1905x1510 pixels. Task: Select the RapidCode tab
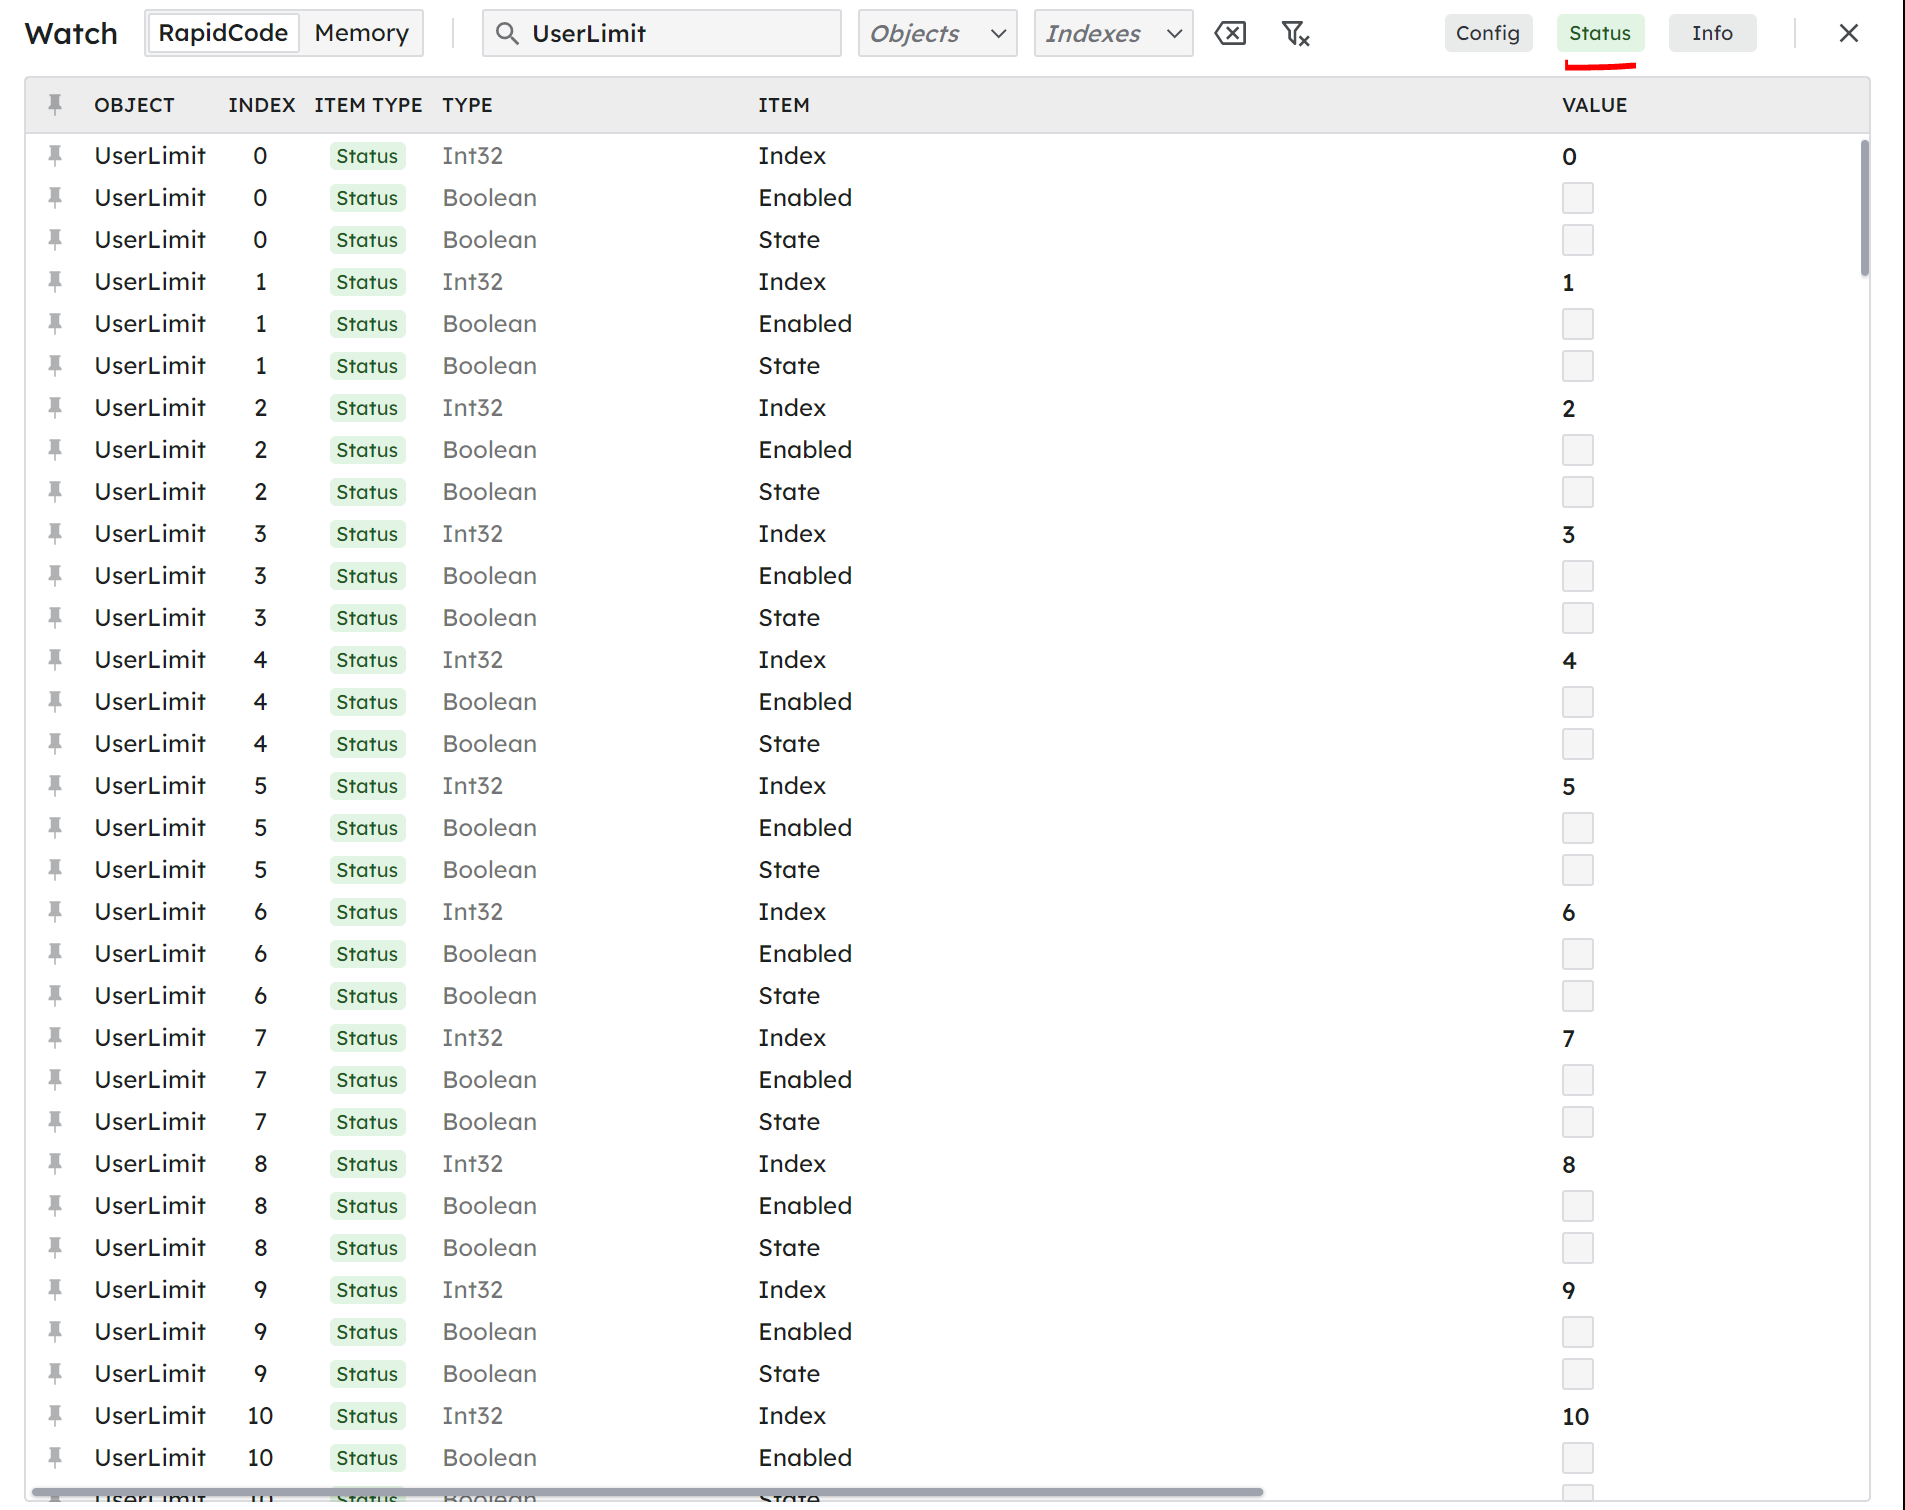coord(223,34)
